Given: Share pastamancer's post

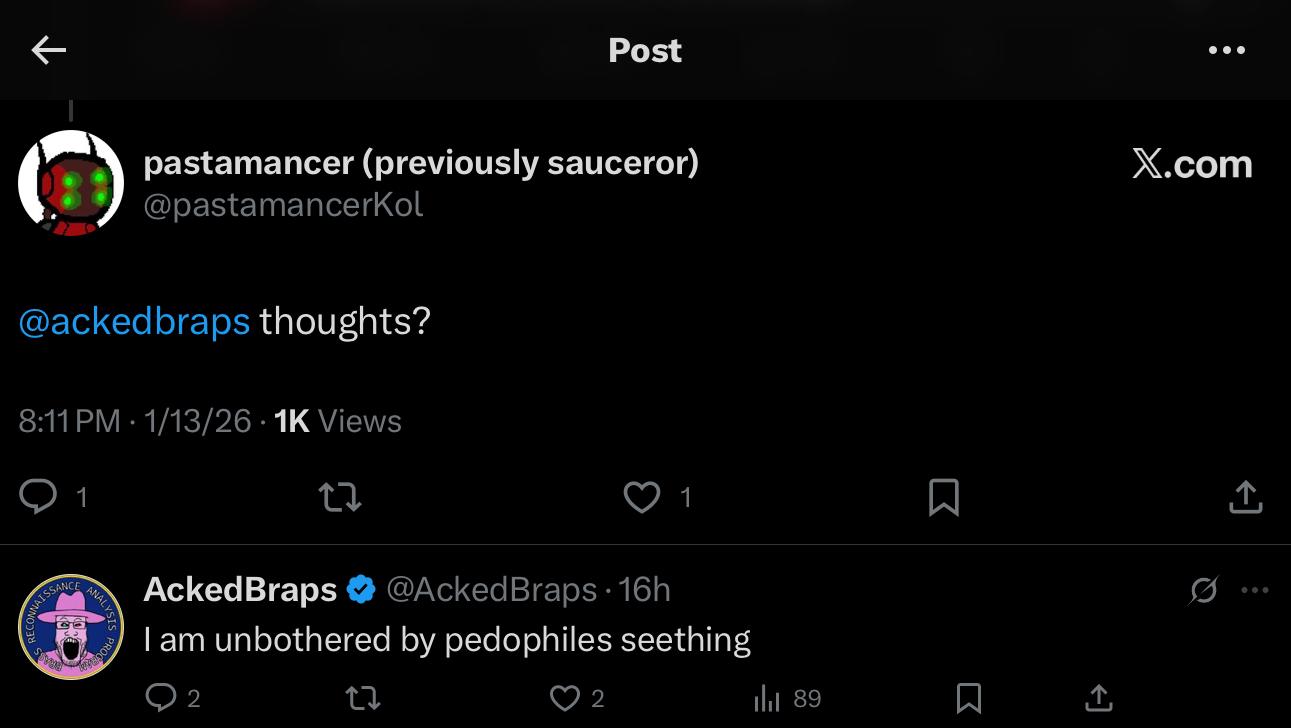Looking at the screenshot, I should point(1245,496).
